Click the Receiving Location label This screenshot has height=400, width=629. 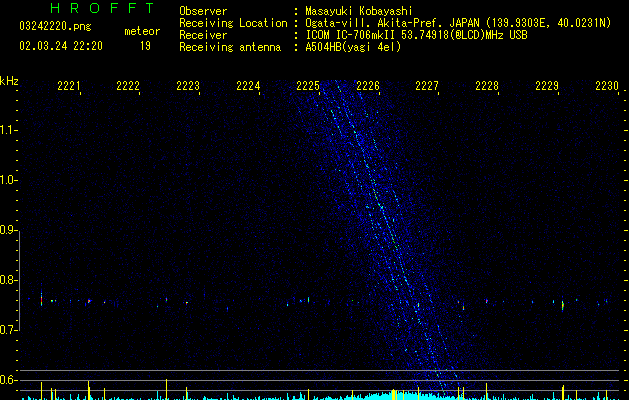[x=233, y=23]
